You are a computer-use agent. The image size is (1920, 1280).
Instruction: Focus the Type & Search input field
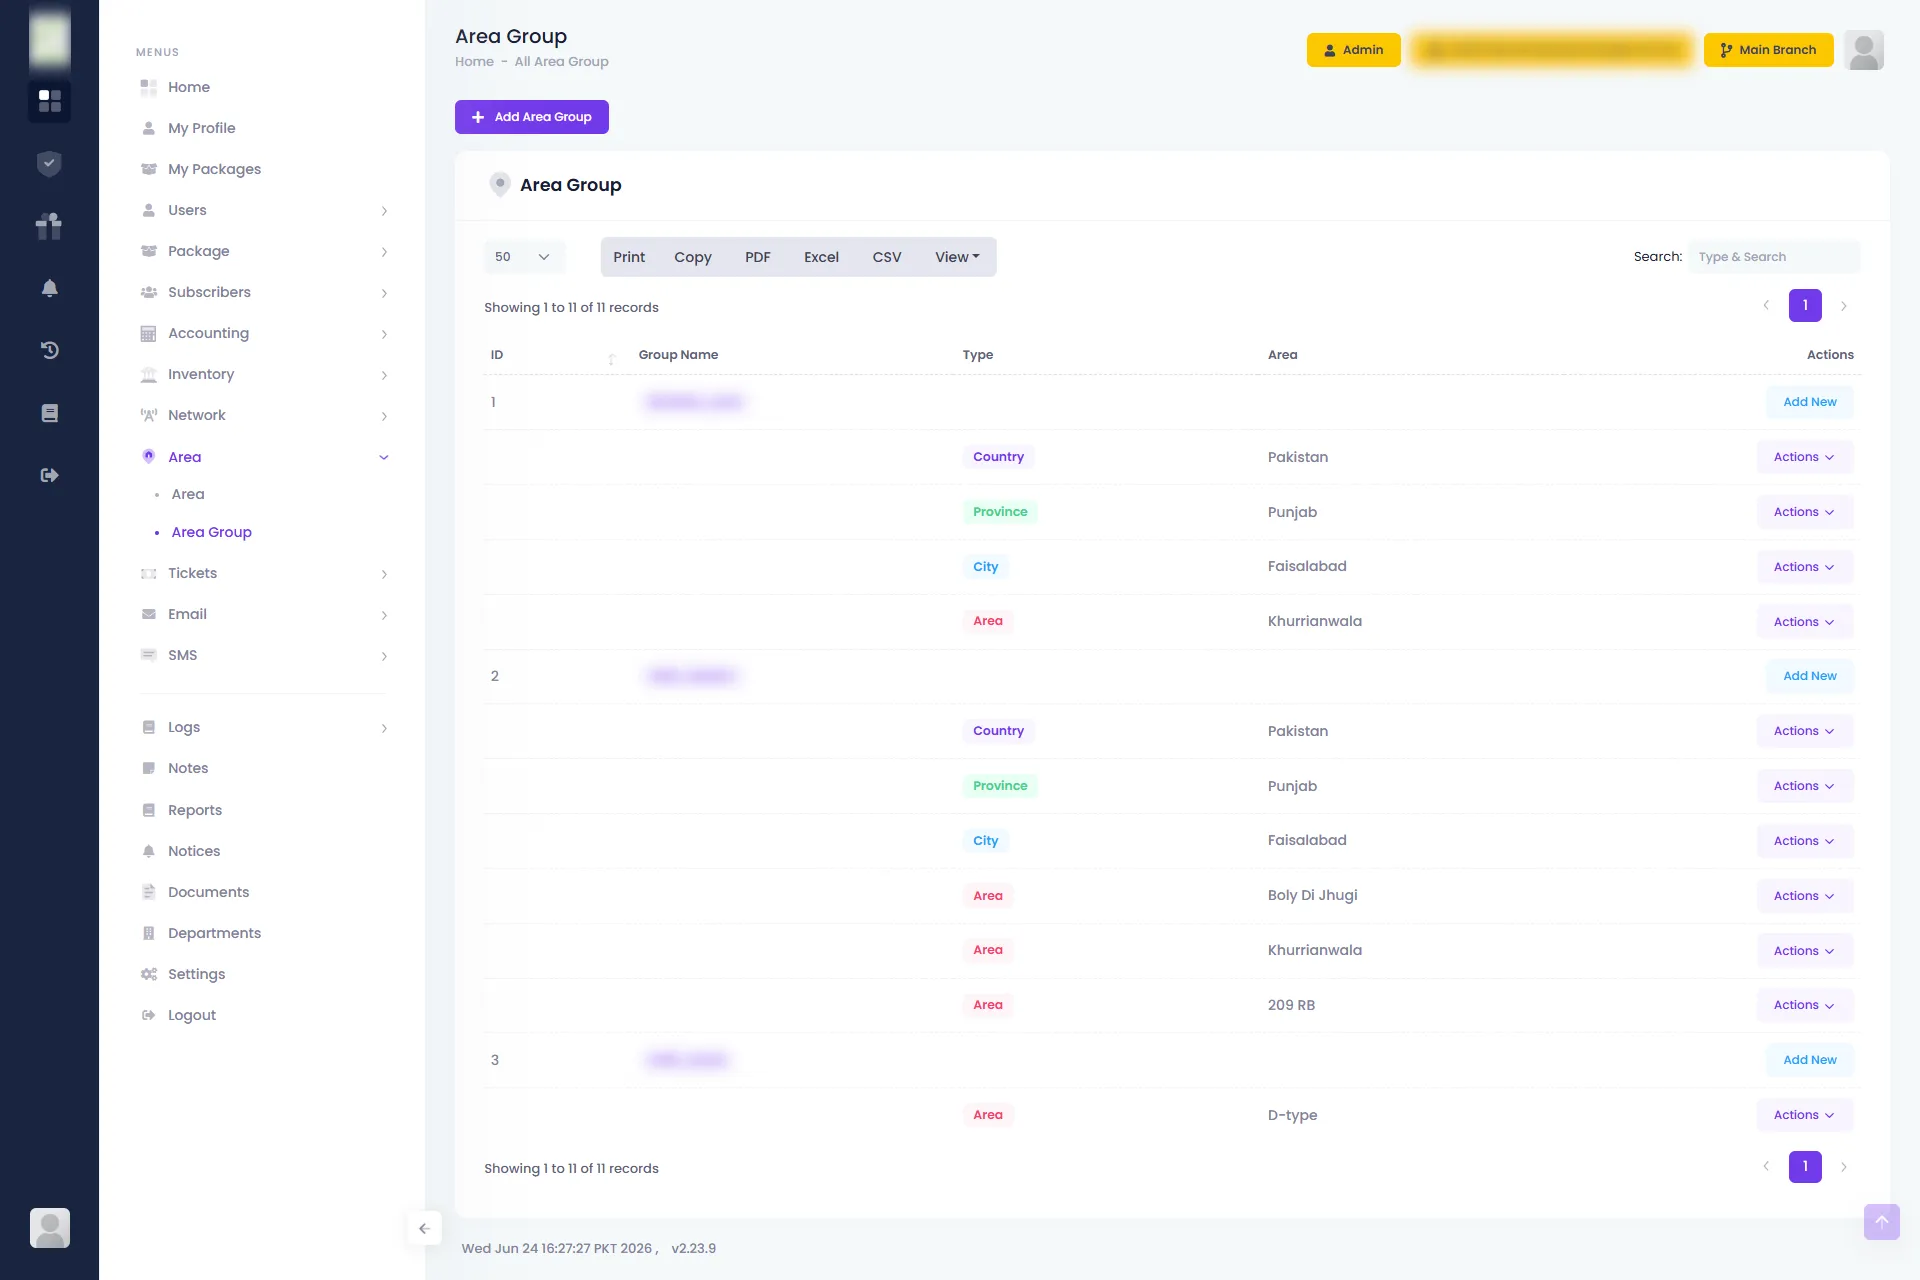pyautogui.click(x=1774, y=257)
